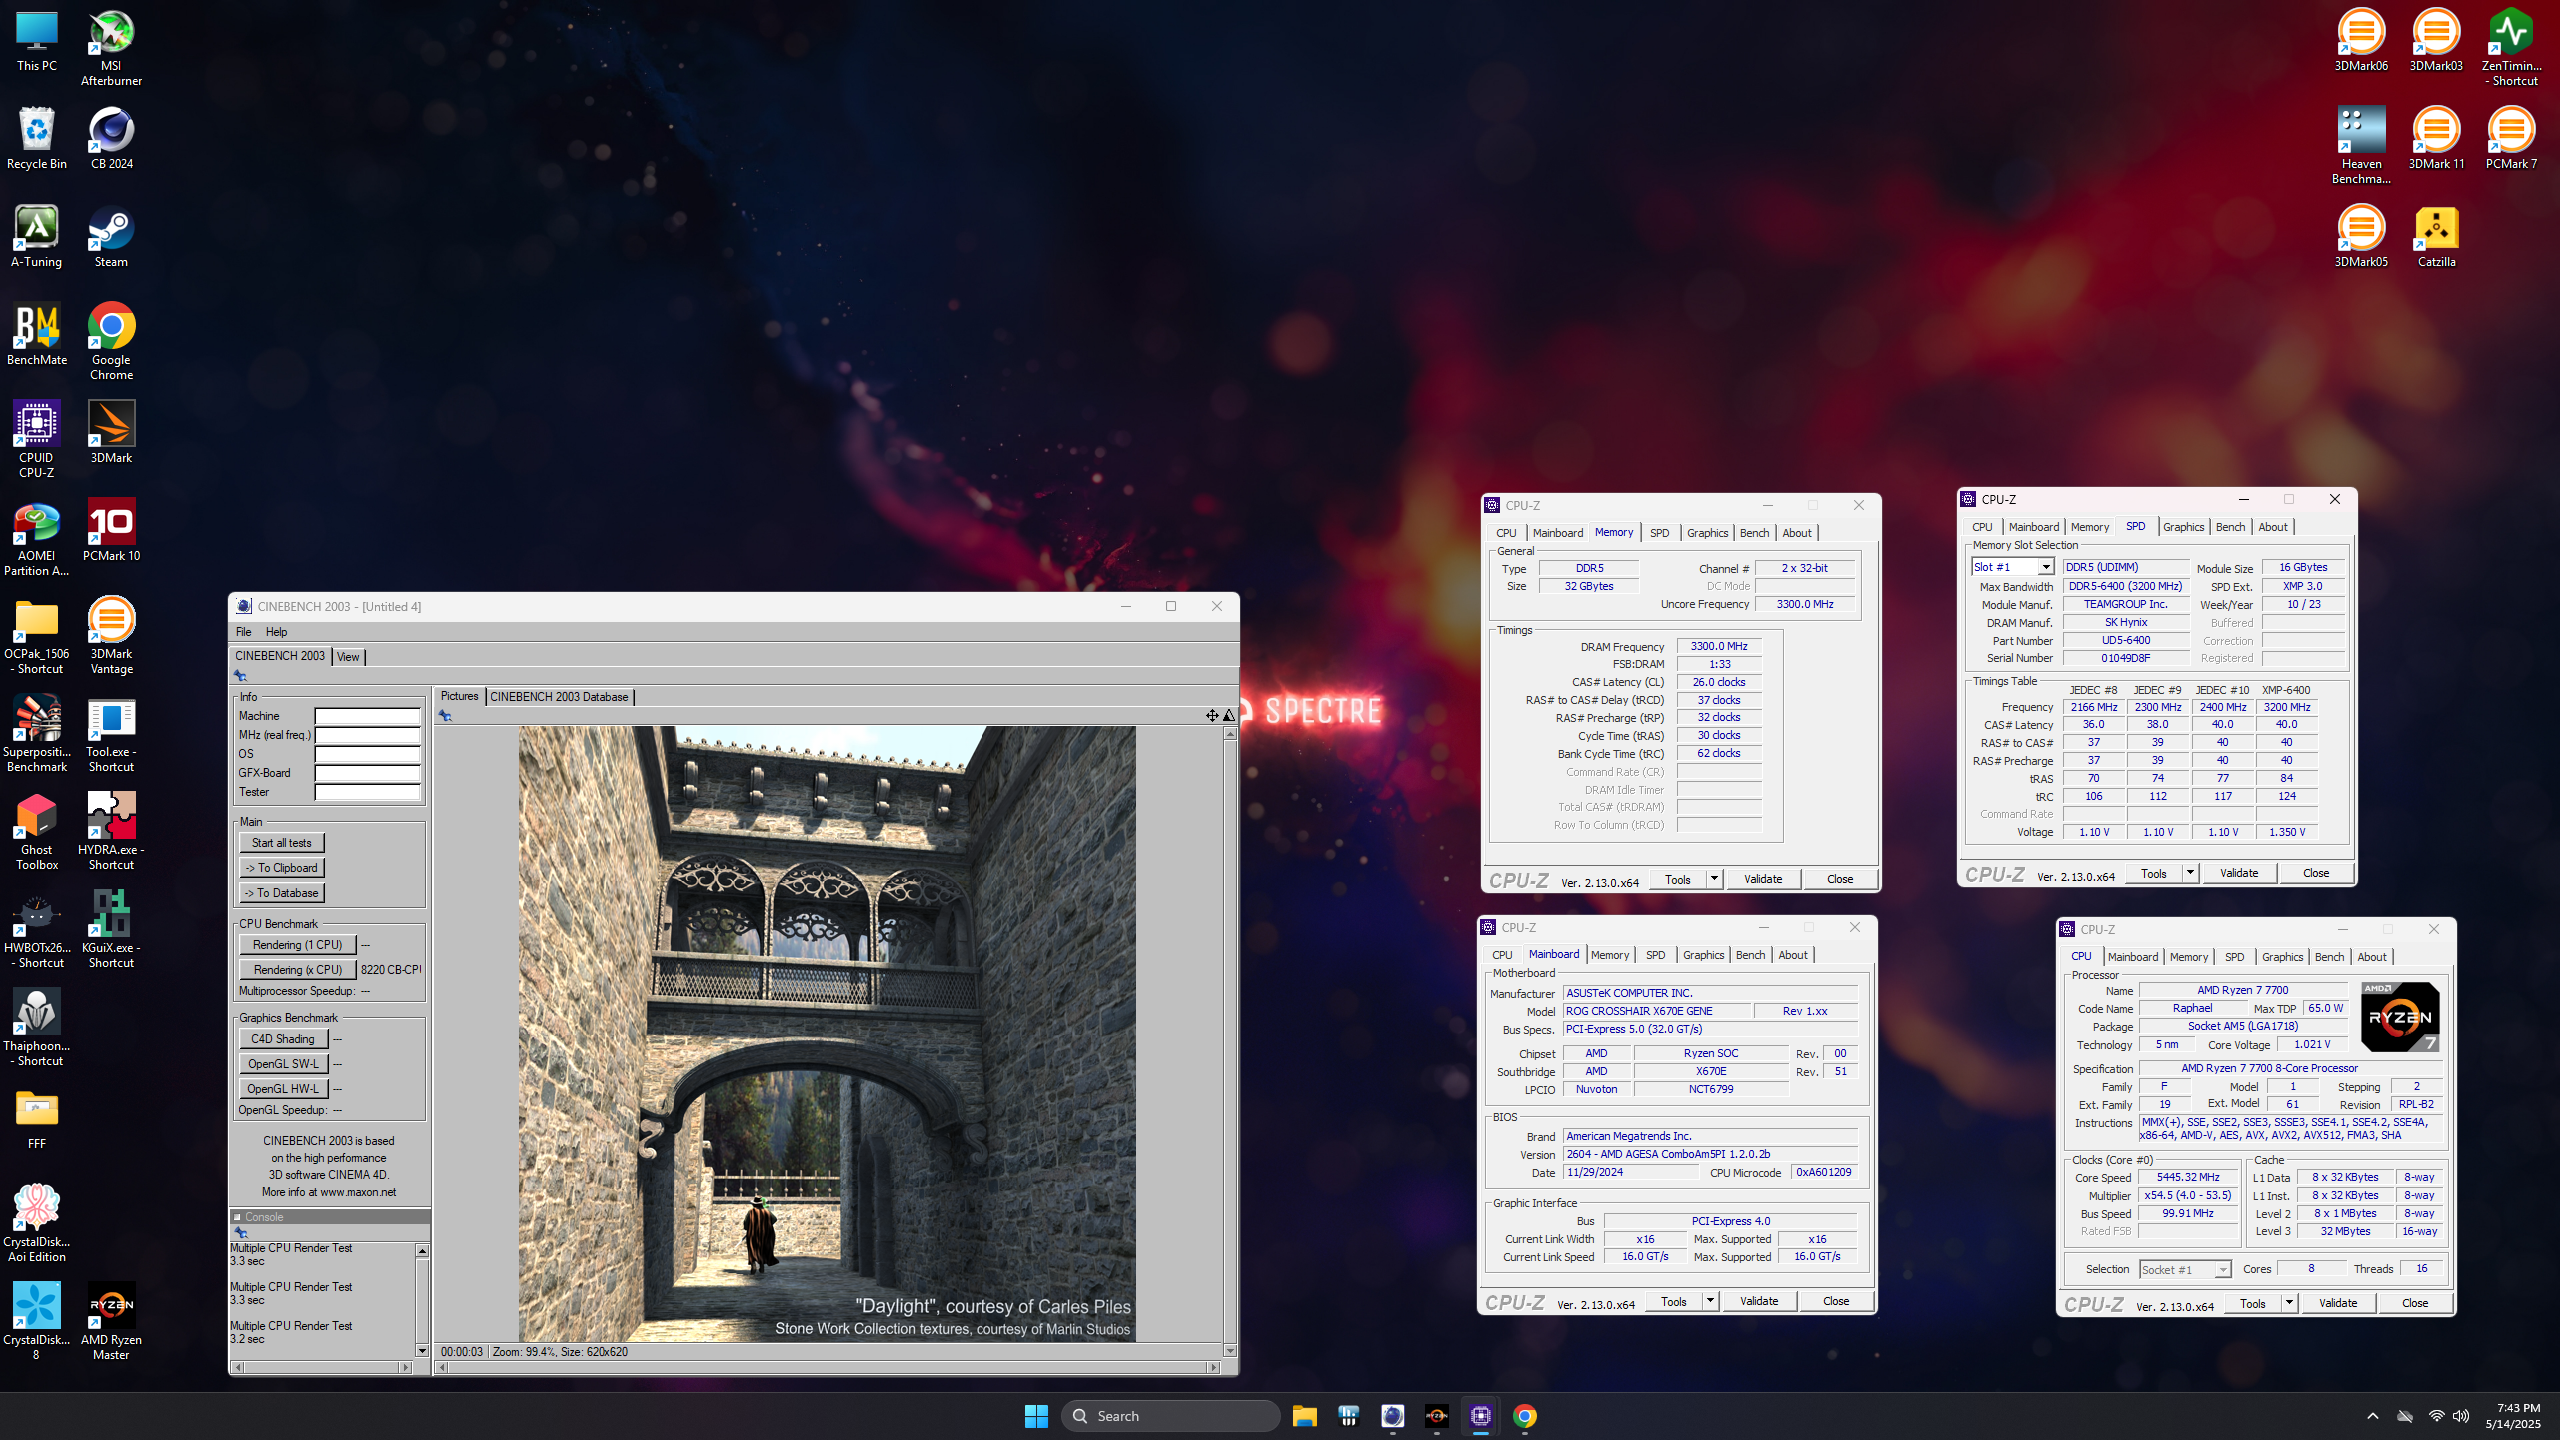2560x1440 pixels.
Task: Launch ZenTimings shortcut icon
Action: (x=2511, y=47)
